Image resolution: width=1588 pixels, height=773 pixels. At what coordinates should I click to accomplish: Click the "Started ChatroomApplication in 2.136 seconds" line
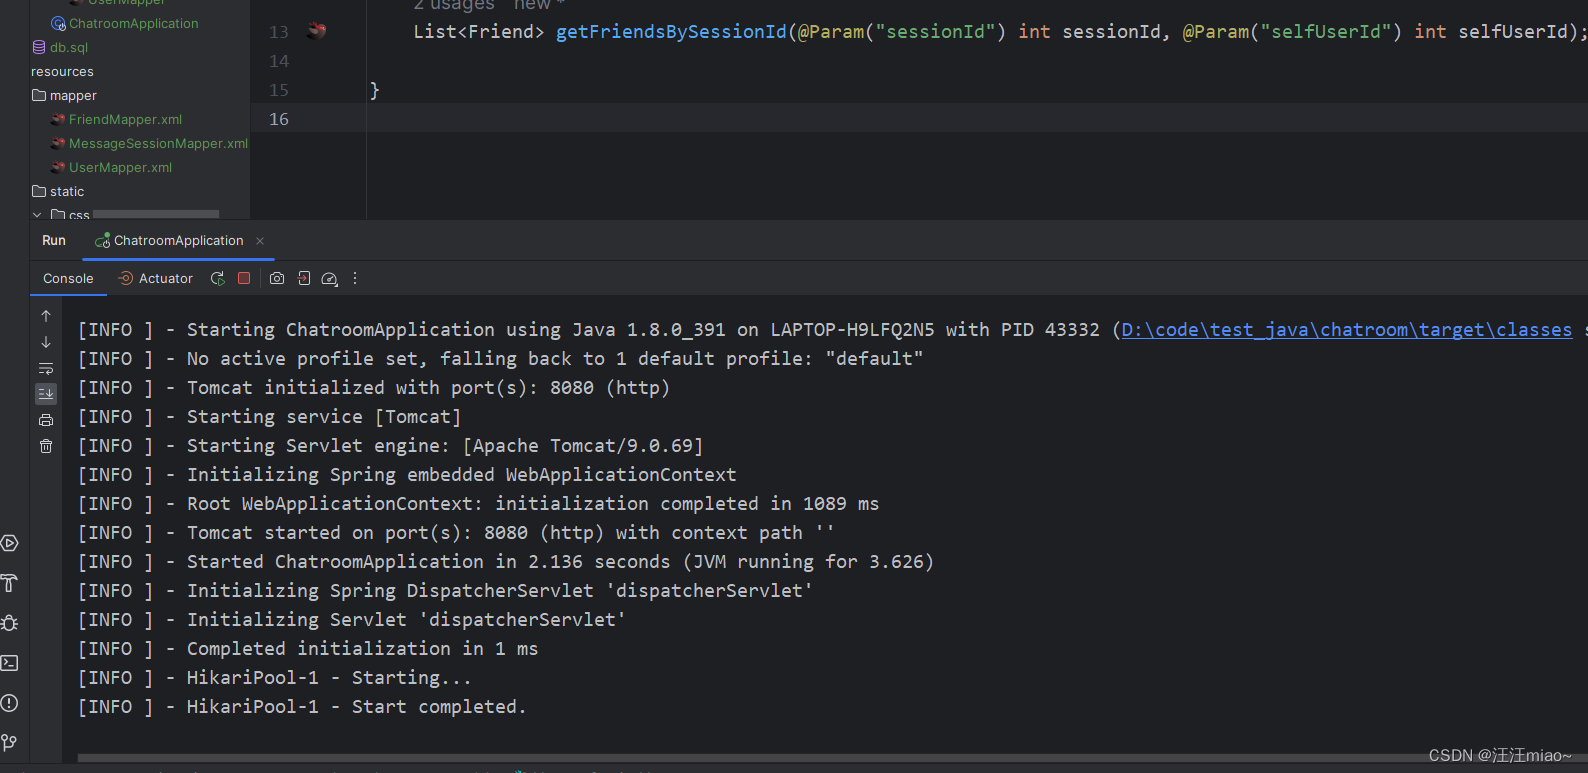click(506, 562)
